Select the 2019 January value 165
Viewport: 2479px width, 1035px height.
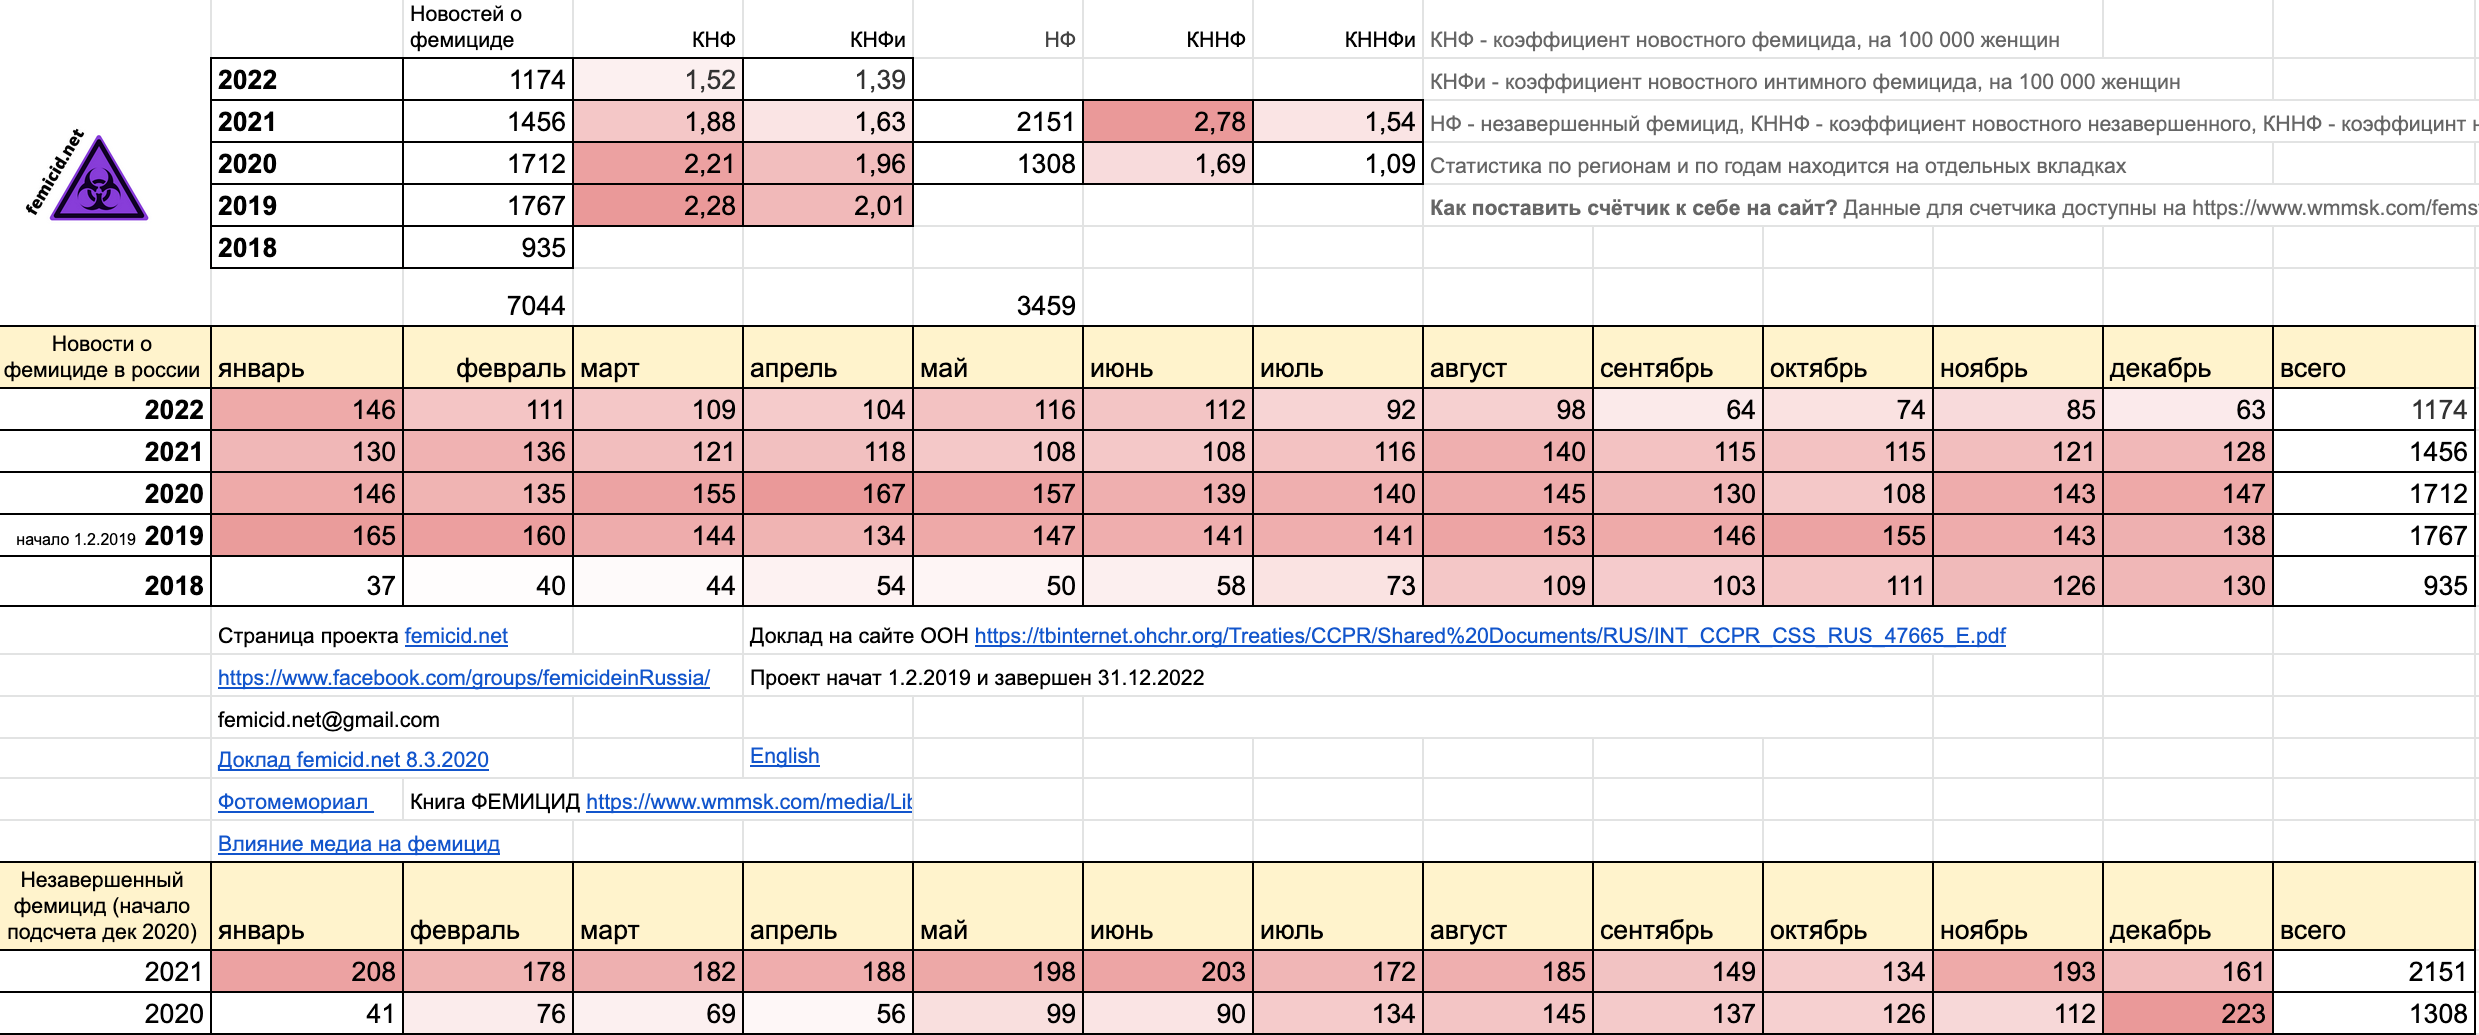coord(307,535)
